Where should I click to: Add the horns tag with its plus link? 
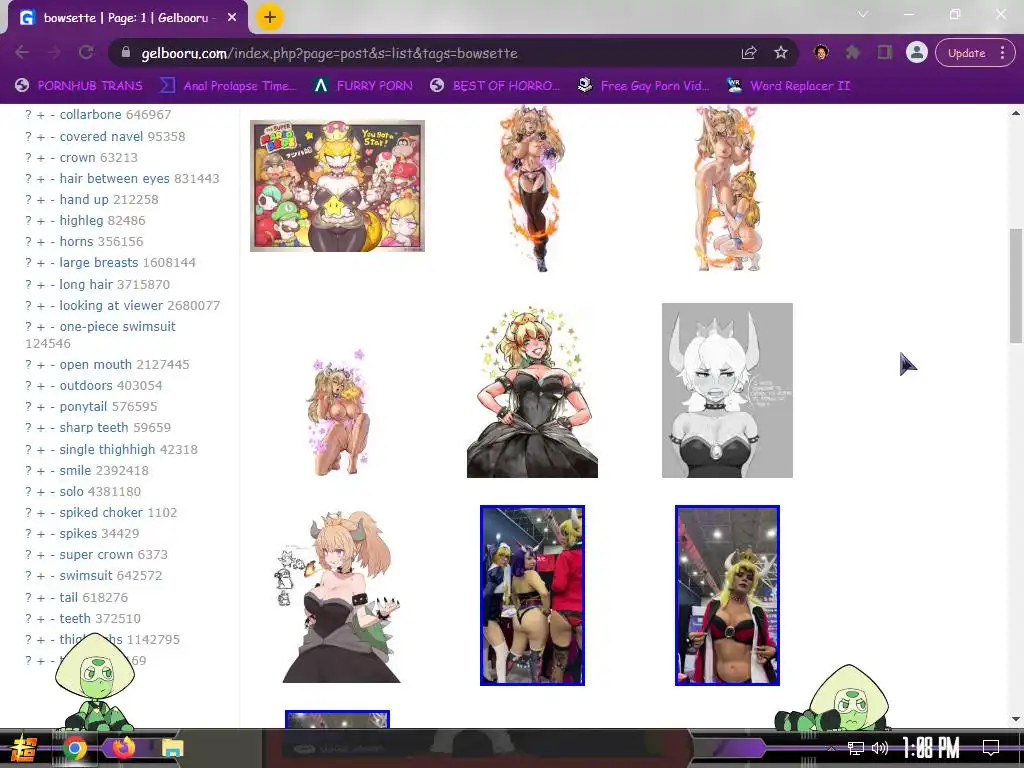tap(40, 242)
